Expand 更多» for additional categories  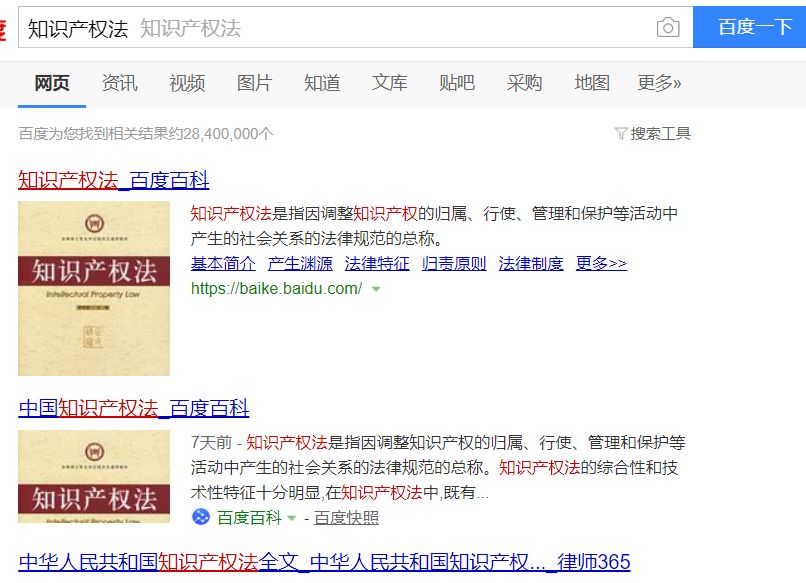click(658, 84)
